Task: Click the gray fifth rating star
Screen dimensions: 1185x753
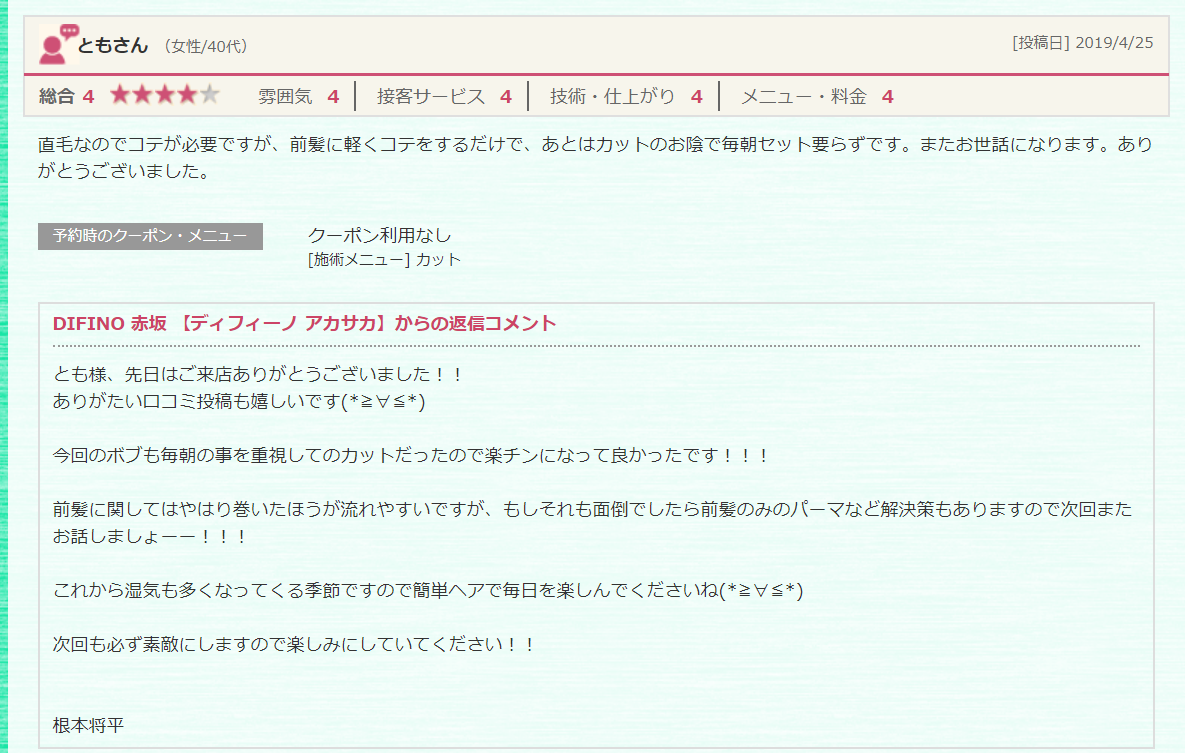Action: pyautogui.click(x=209, y=96)
